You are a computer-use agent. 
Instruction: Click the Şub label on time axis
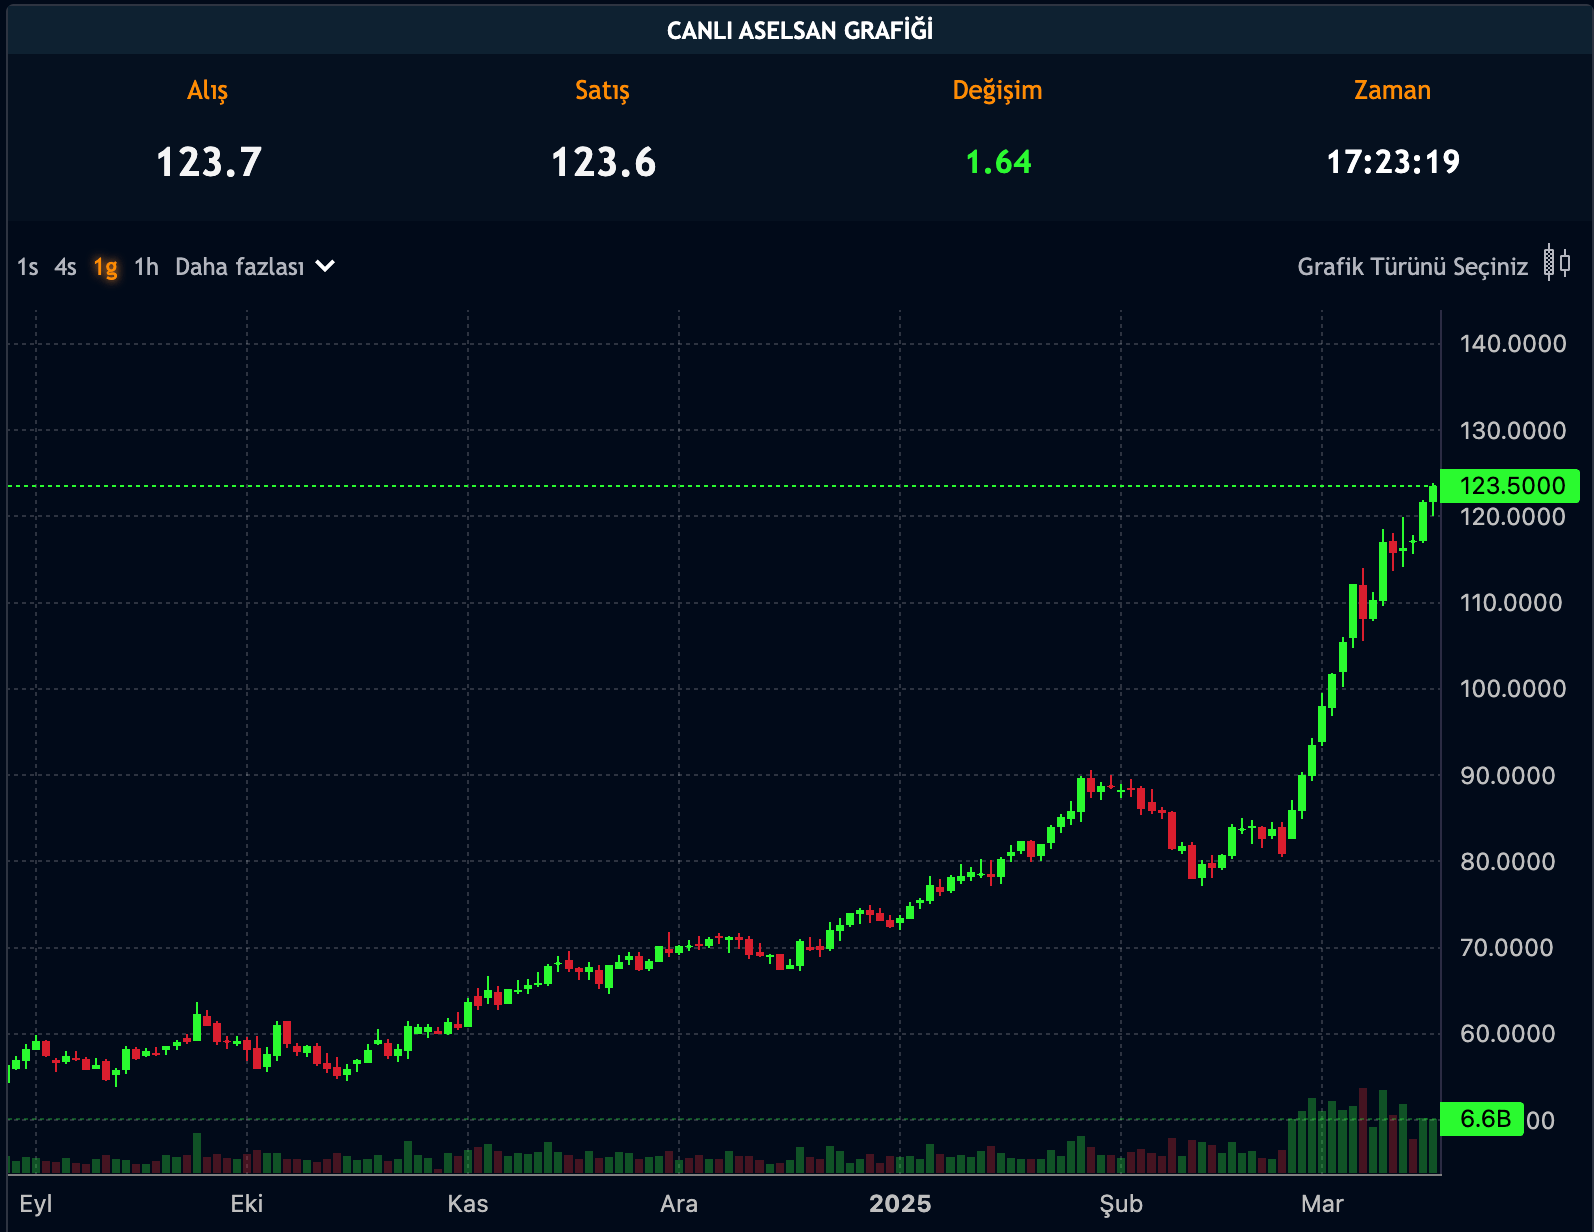click(1121, 1204)
